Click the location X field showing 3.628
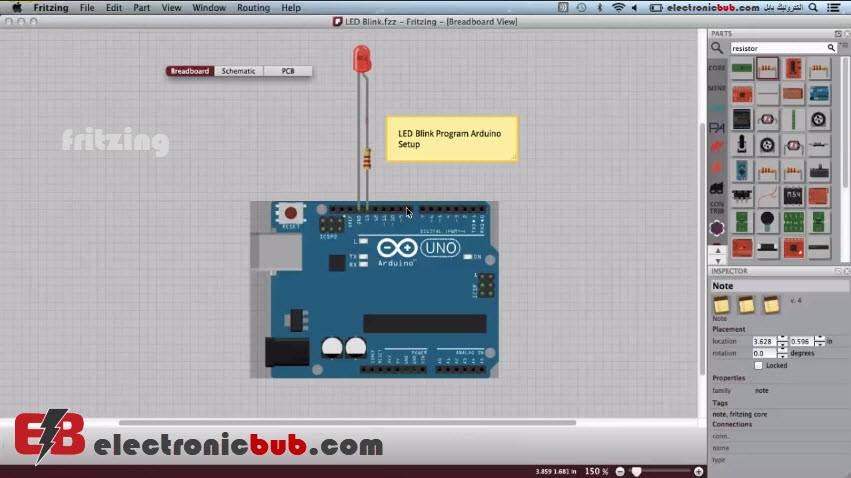This screenshot has width=851, height=478. pyautogui.click(x=765, y=341)
